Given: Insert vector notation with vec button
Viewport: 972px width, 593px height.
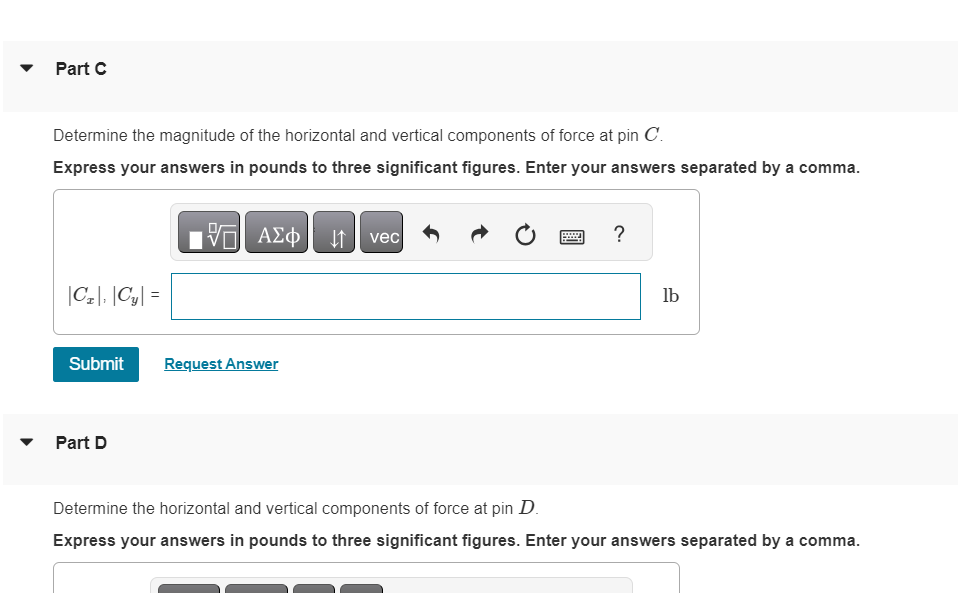Looking at the screenshot, I should [x=381, y=232].
